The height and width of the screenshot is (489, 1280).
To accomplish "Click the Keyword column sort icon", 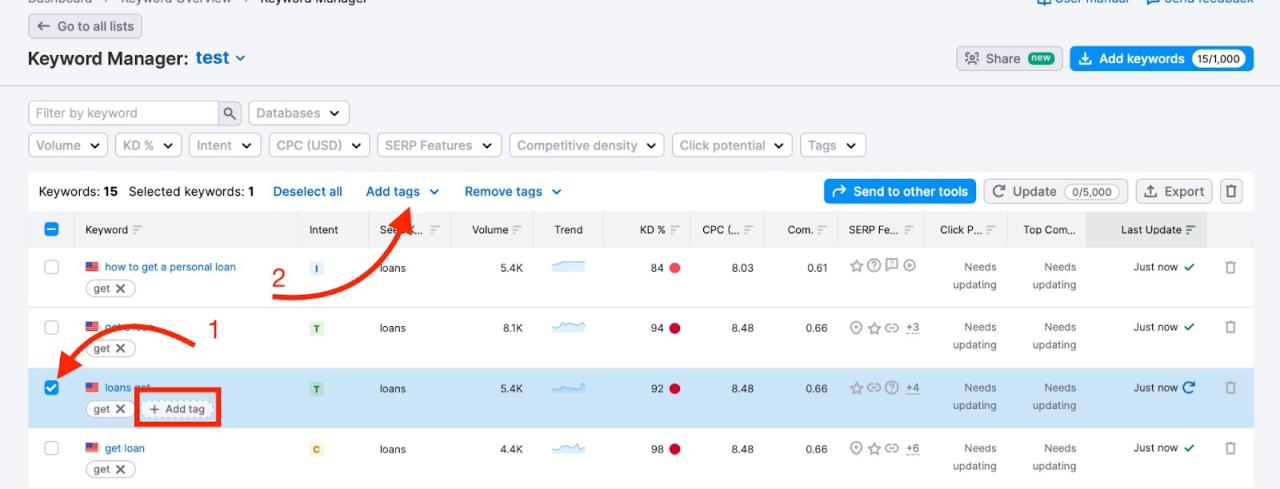I will coord(138,230).
